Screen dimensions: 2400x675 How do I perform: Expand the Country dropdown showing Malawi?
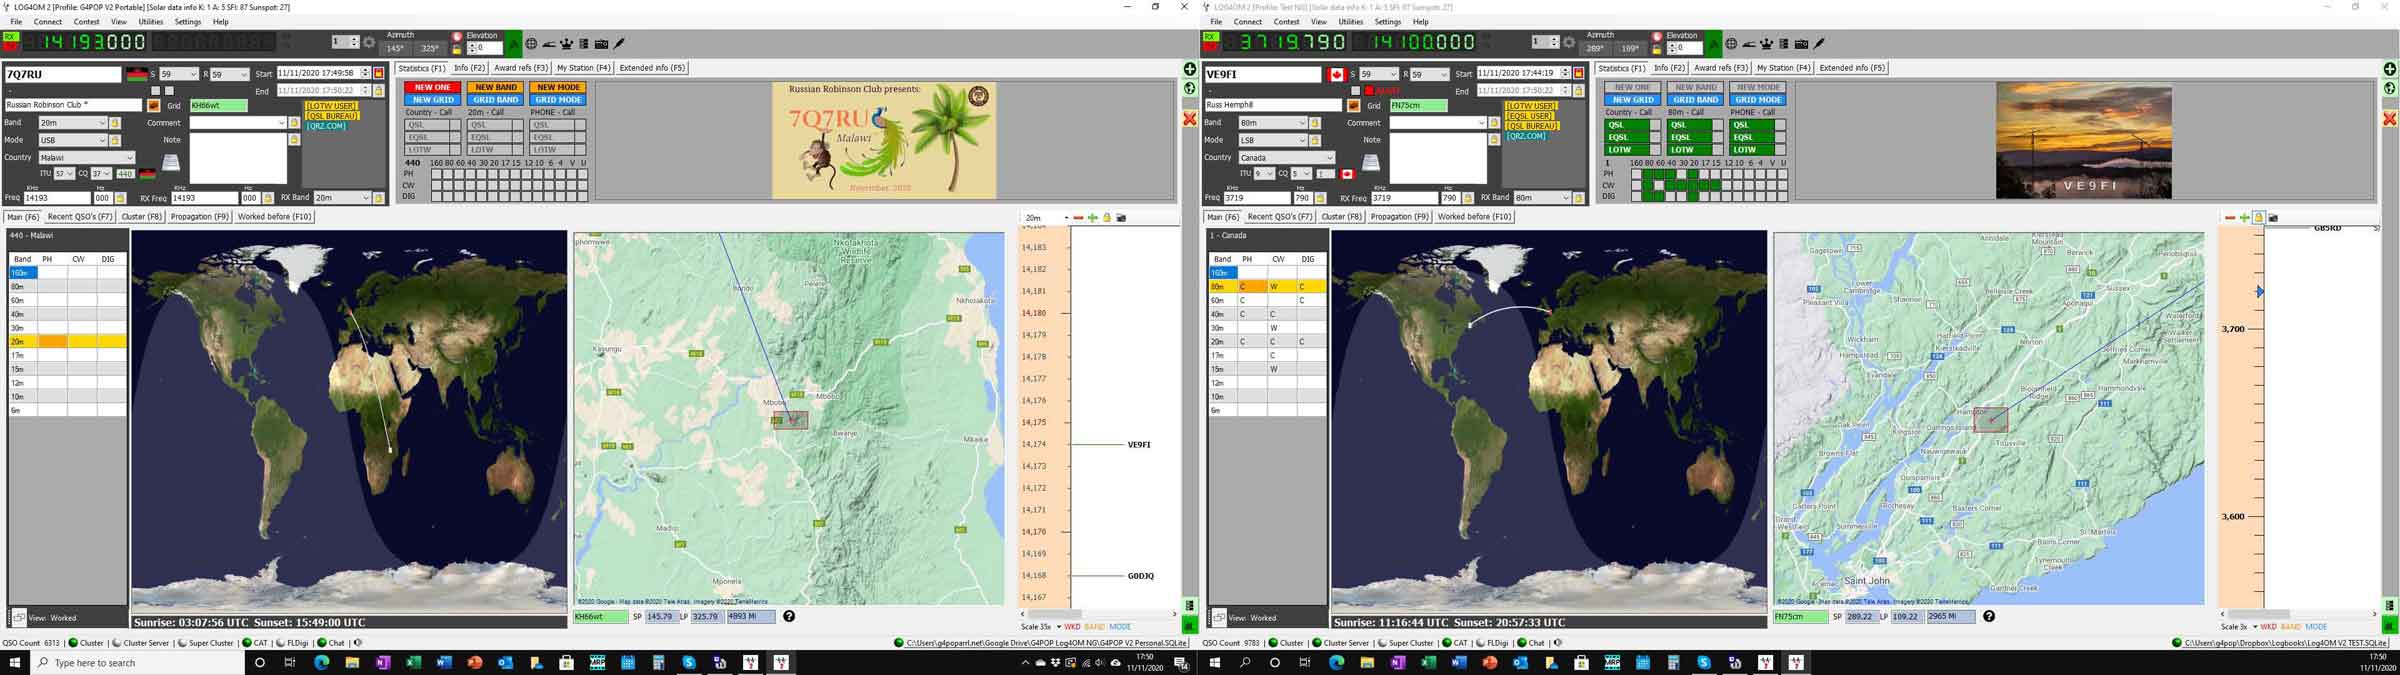[86, 158]
